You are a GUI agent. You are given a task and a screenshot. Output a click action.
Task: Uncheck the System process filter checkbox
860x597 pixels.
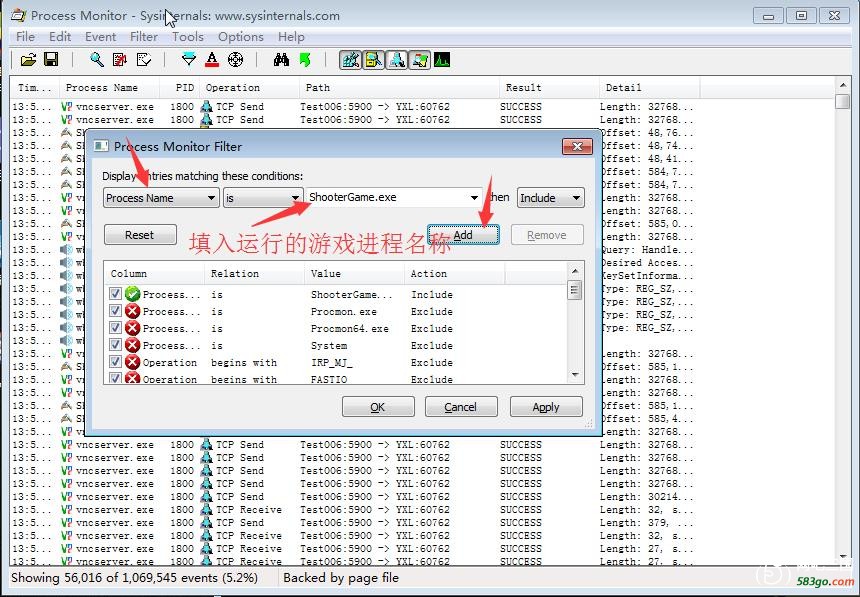tap(115, 345)
